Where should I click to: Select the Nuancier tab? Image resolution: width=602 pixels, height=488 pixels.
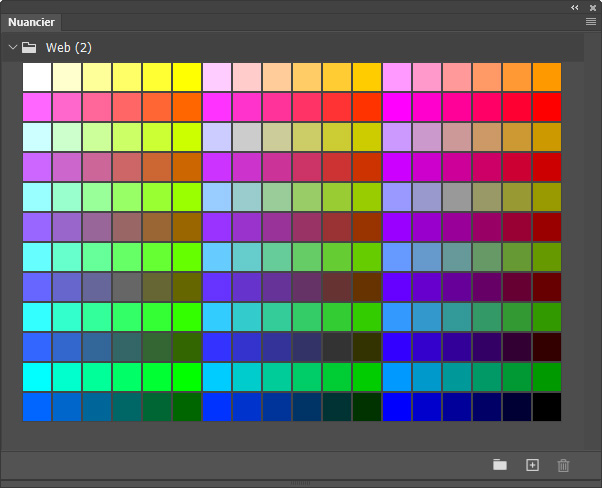tap(31, 22)
